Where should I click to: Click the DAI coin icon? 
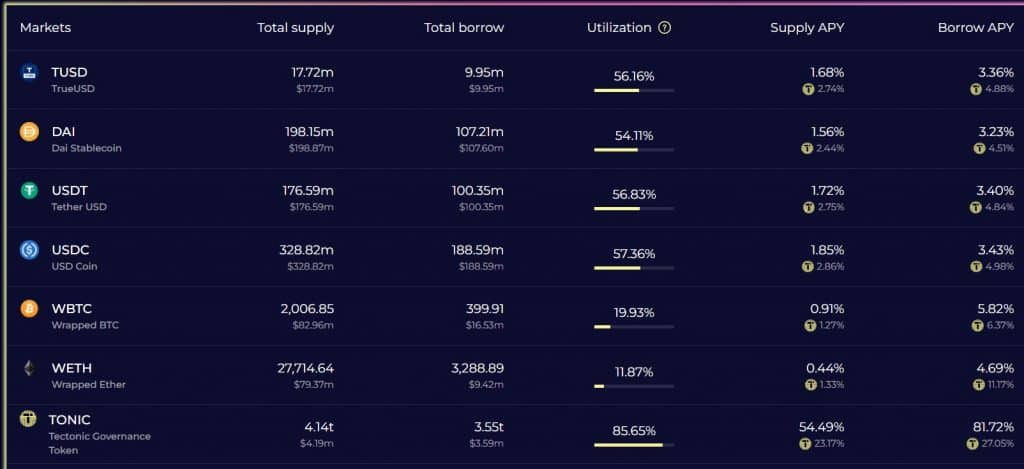(x=29, y=132)
